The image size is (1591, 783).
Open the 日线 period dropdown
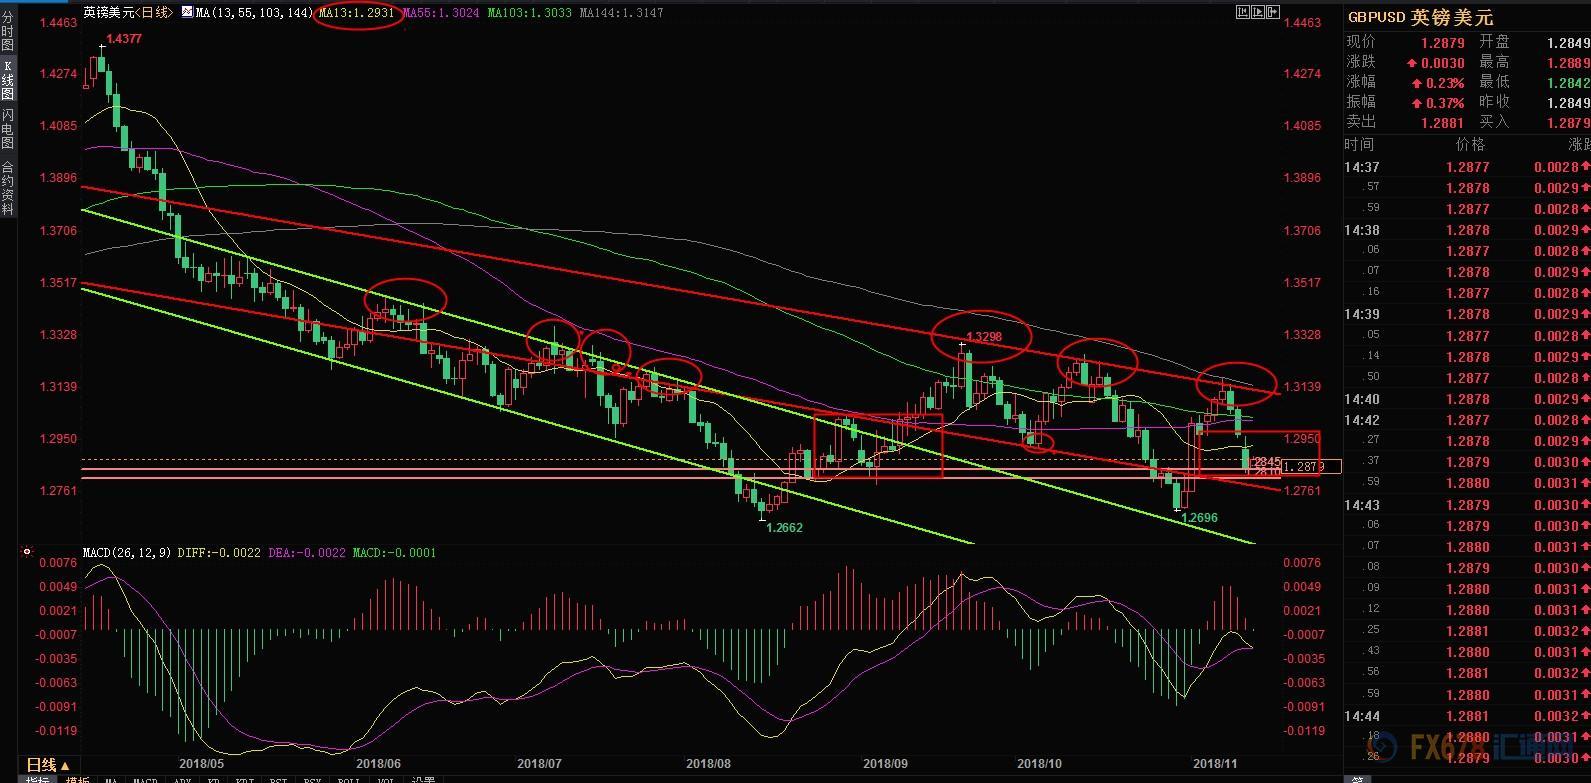47,765
